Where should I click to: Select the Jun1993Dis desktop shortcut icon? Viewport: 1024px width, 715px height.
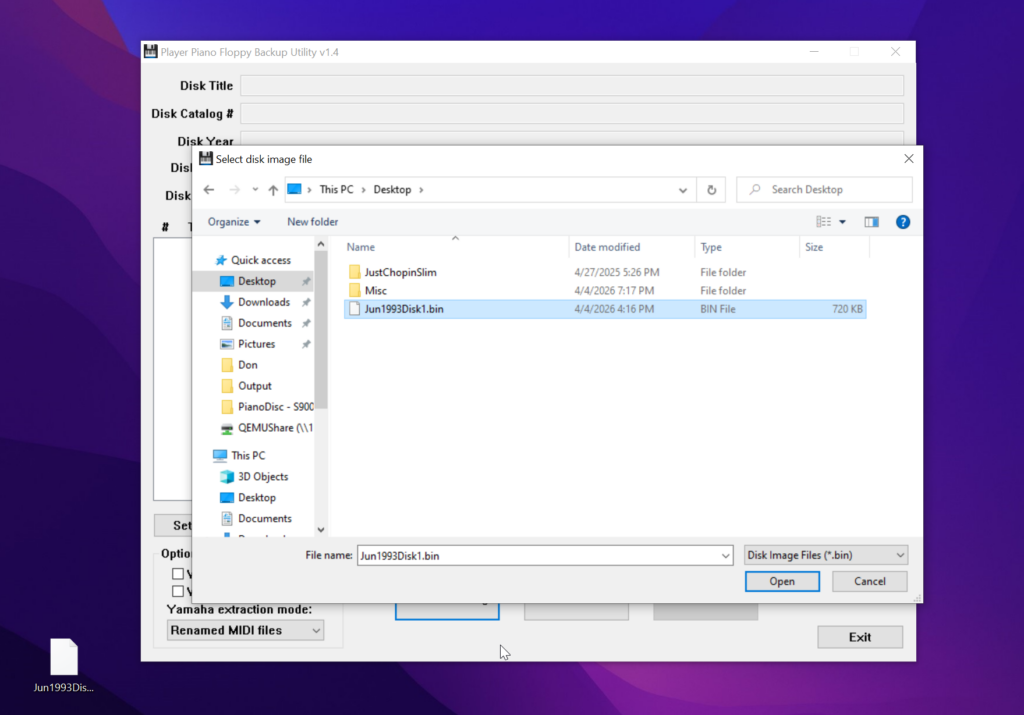point(63,655)
